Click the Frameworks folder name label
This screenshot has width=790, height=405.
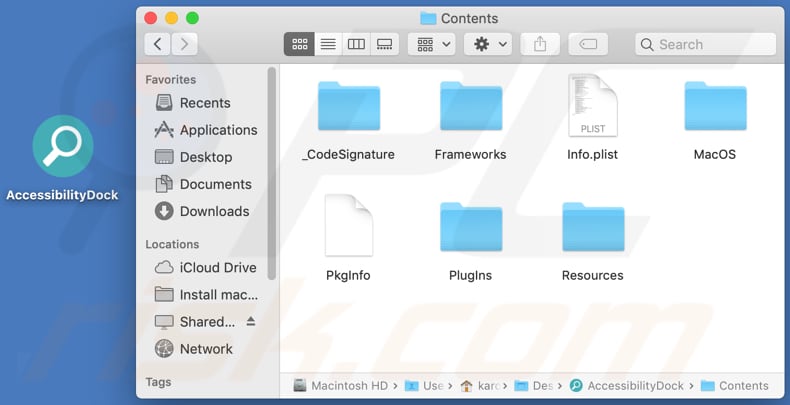click(471, 154)
